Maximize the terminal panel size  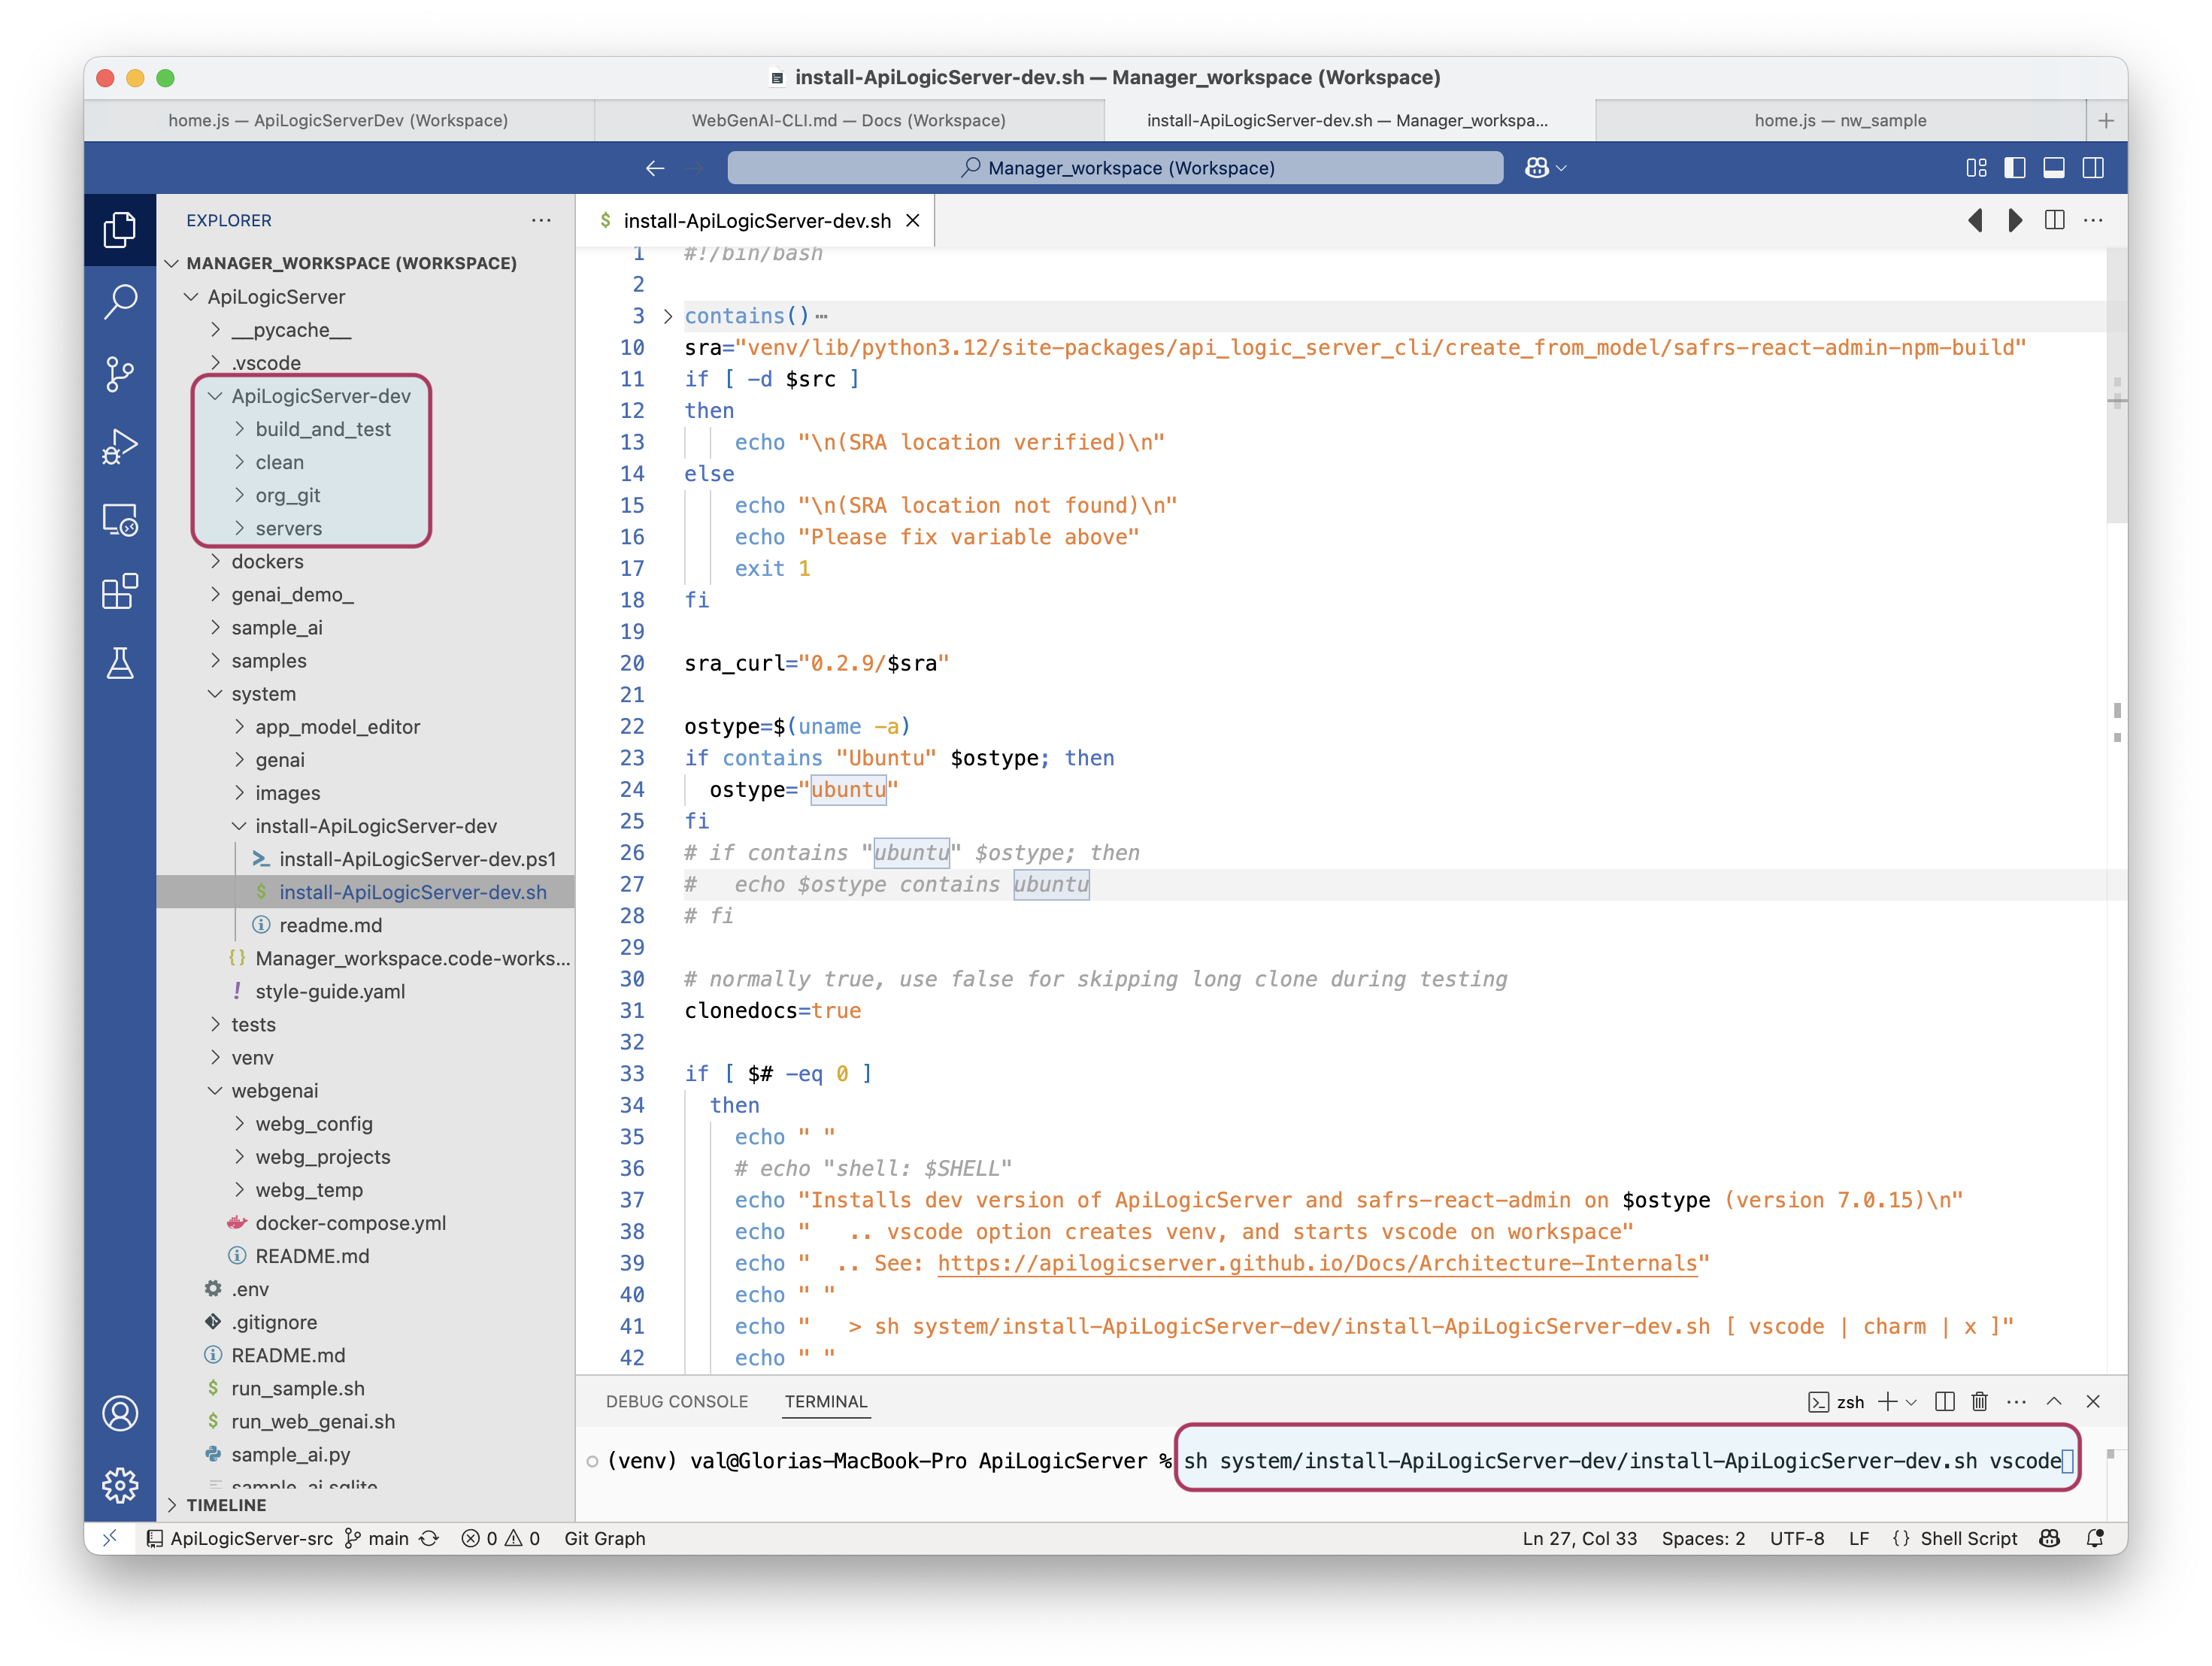2054,1401
